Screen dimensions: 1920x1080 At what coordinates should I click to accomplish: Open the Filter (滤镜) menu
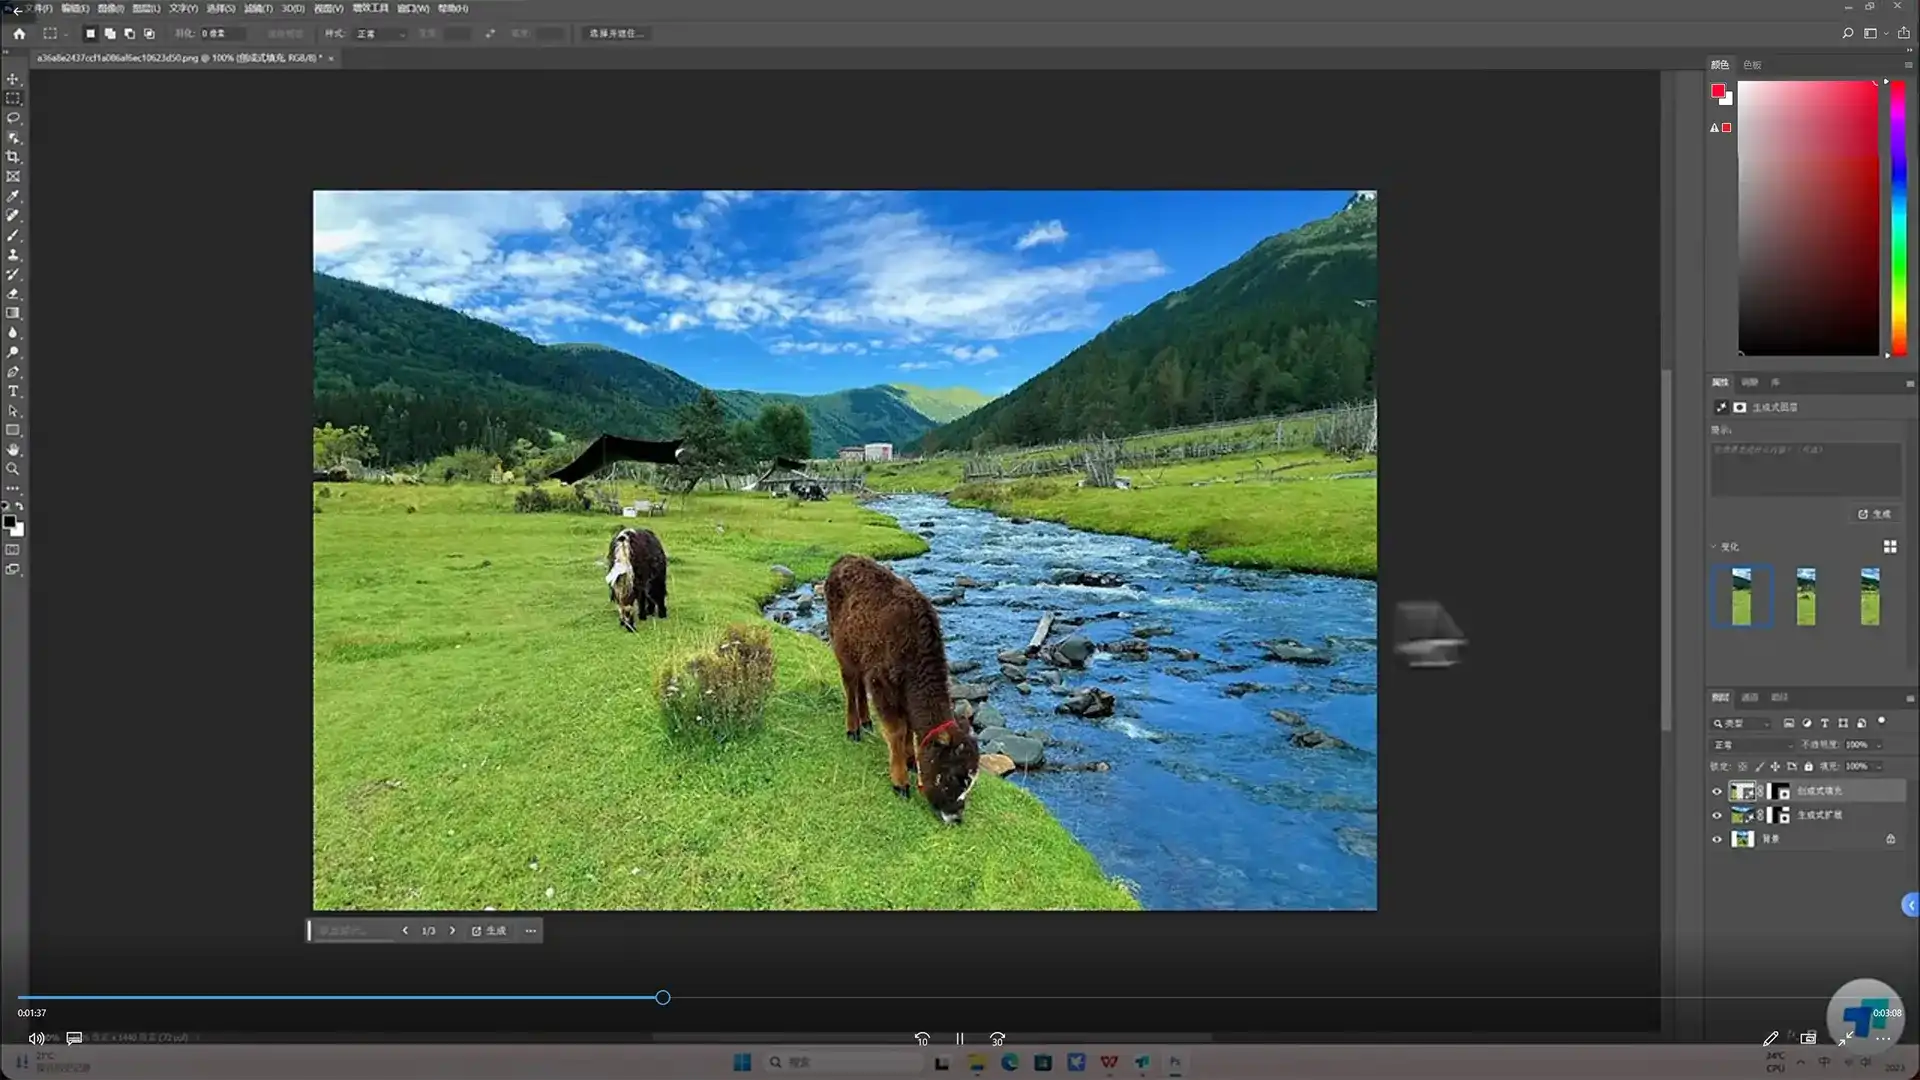coord(258,8)
